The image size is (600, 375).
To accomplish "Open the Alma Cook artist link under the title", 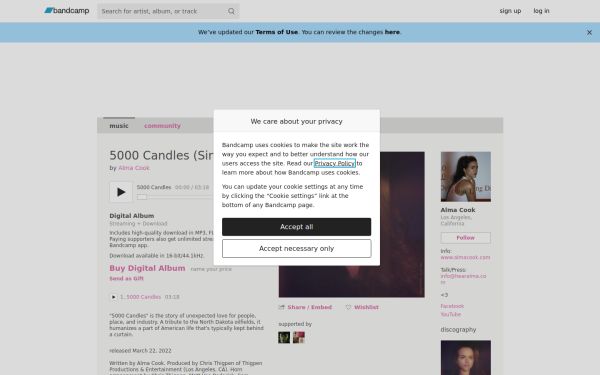I will point(134,168).
